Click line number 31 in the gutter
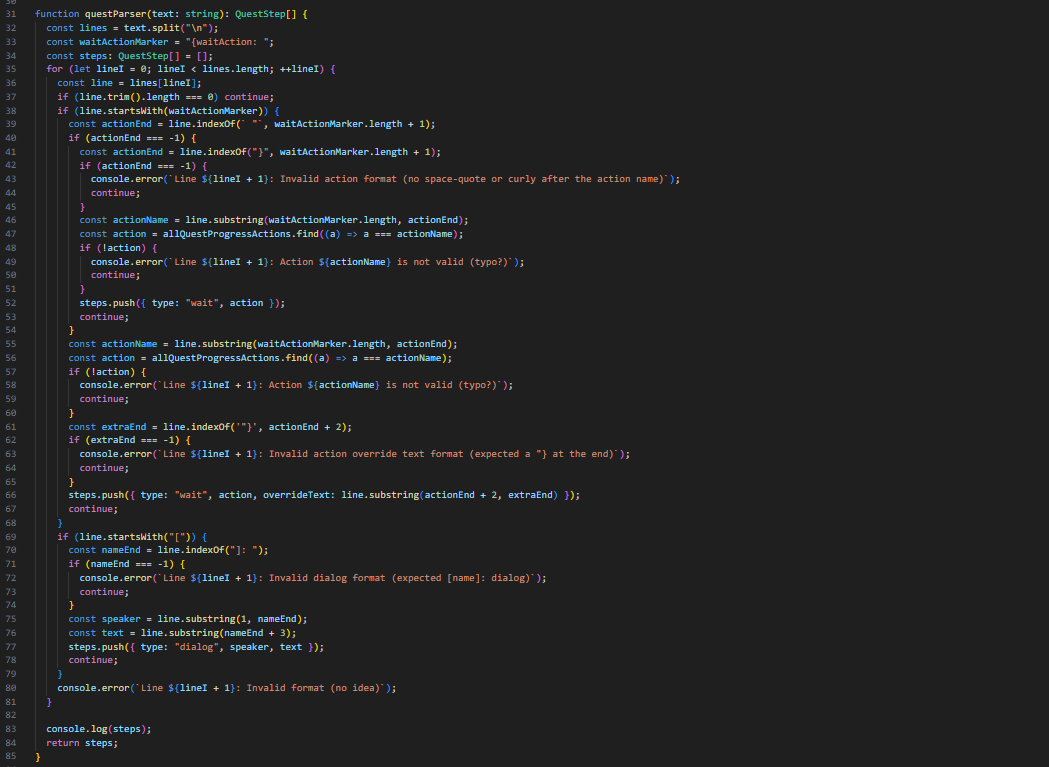The image size is (1049, 767). click(x=10, y=14)
